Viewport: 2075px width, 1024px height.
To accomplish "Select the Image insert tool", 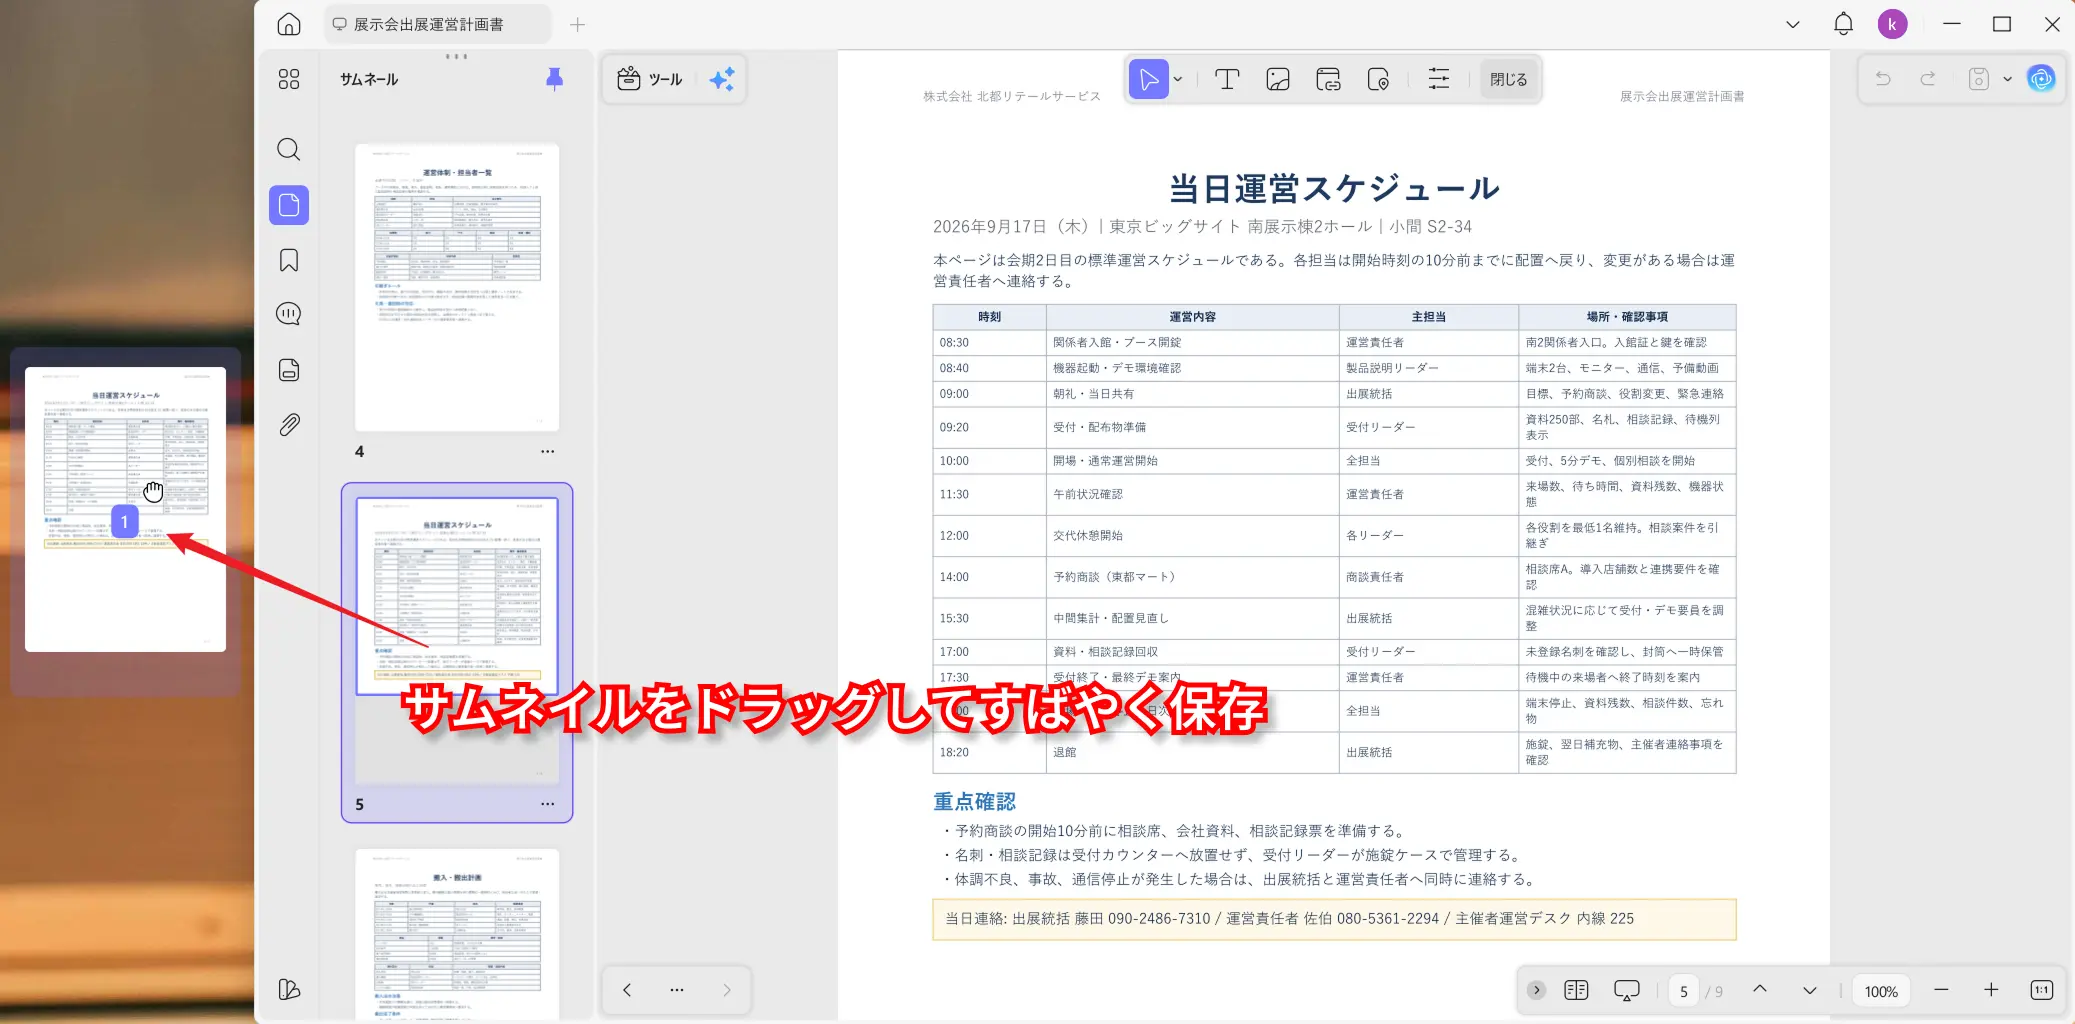I will coord(1277,79).
